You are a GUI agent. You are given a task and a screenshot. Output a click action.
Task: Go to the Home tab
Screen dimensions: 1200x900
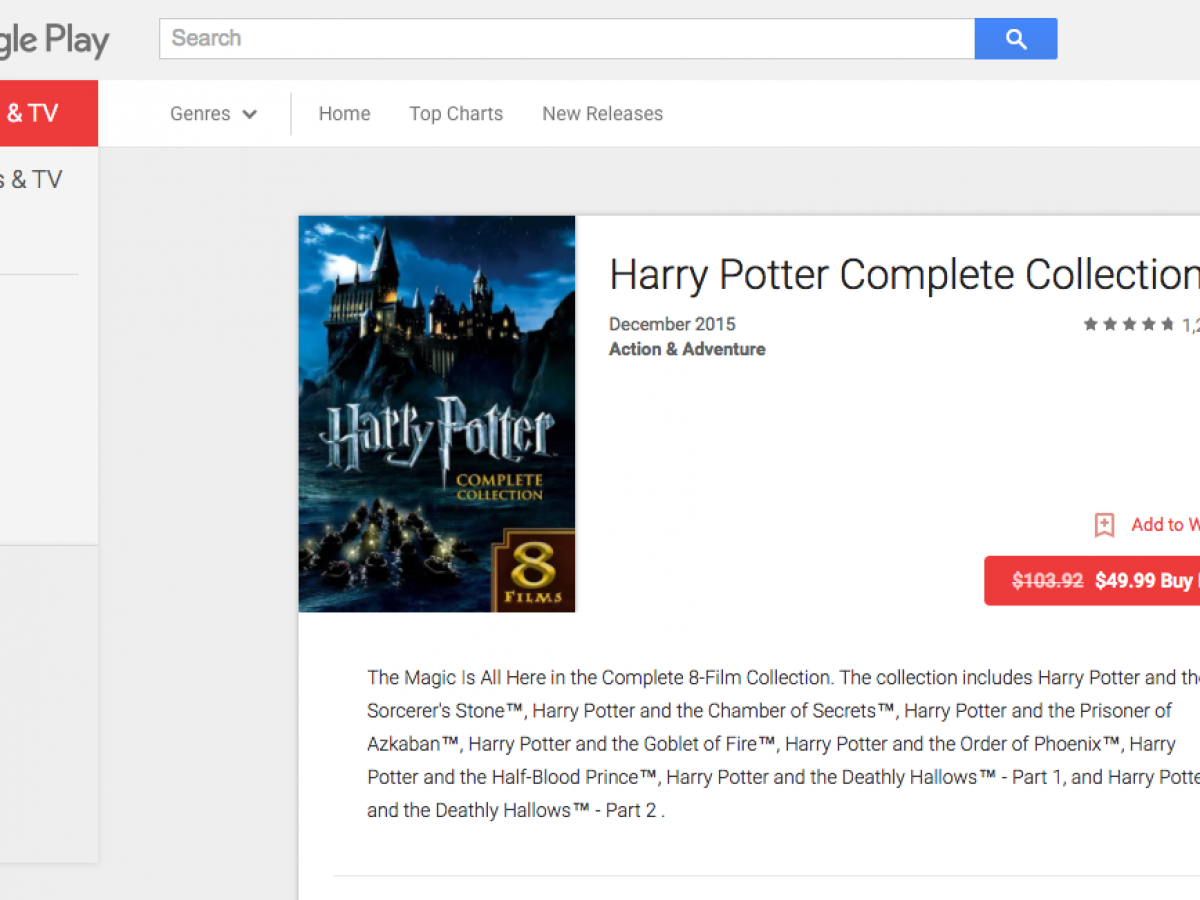[x=344, y=114]
